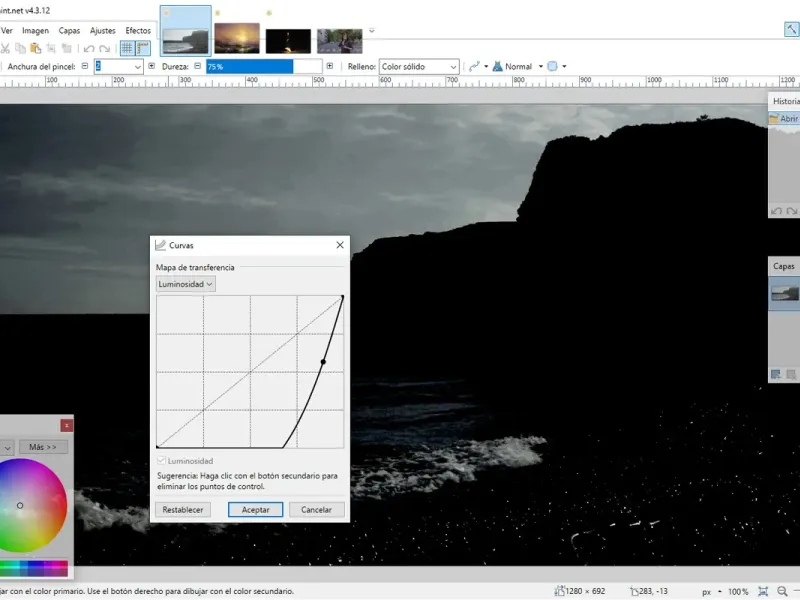Increase hardness with plus button
The width and height of the screenshot is (800, 600).
point(330,66)
